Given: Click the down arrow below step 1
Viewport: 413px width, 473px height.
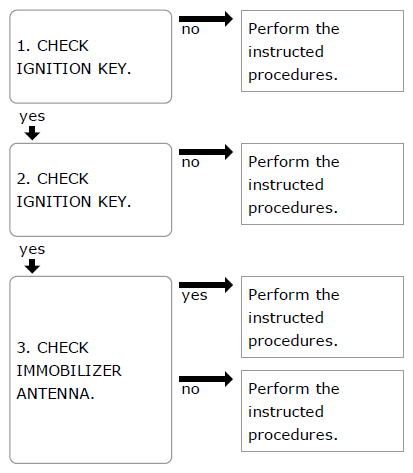Looking at the screenshot, I should pos(32,133).
